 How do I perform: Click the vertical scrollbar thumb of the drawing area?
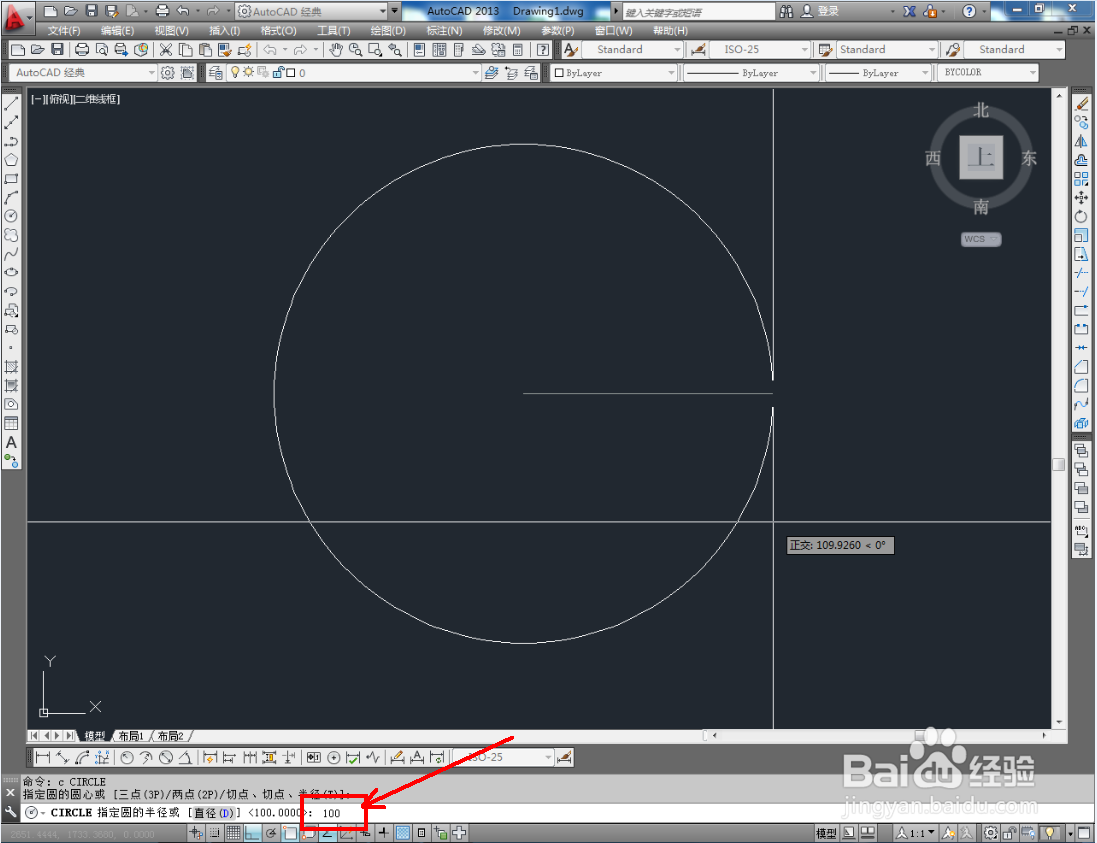pyautogui.click(x=1059, y=465)
